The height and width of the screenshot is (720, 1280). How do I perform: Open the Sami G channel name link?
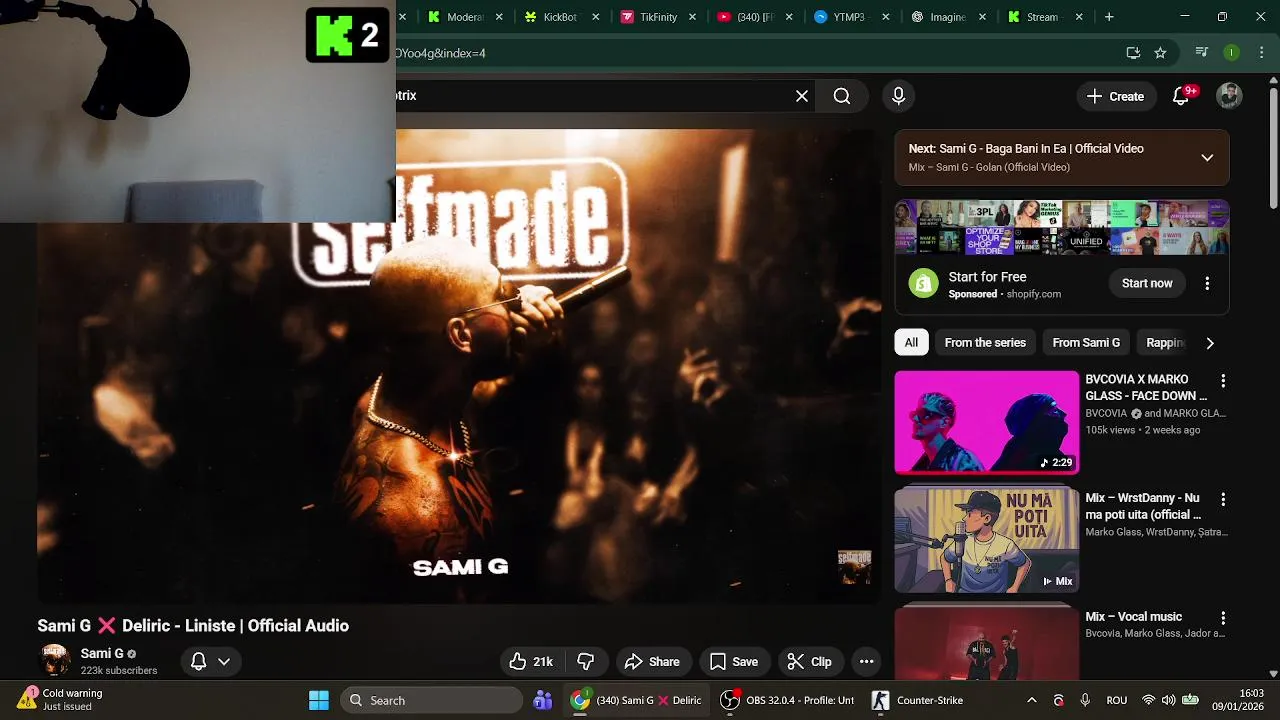102,653
